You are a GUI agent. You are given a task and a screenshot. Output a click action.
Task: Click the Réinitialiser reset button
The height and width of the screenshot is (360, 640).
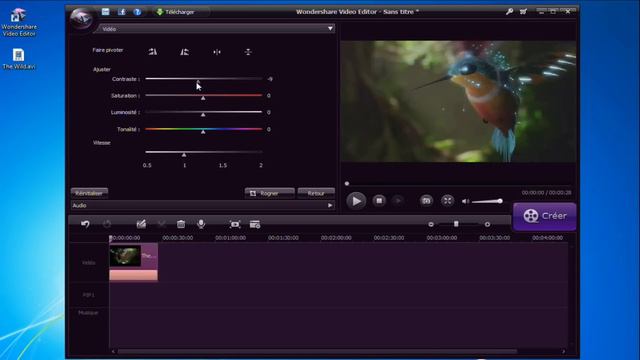(x=89, y=193)
